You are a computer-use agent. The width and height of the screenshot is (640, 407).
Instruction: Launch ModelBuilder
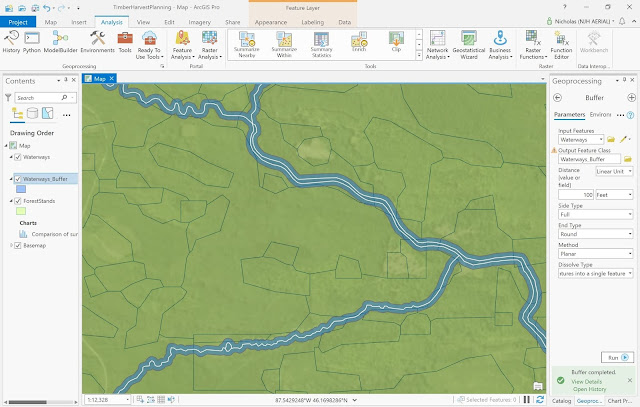(60, 42)
